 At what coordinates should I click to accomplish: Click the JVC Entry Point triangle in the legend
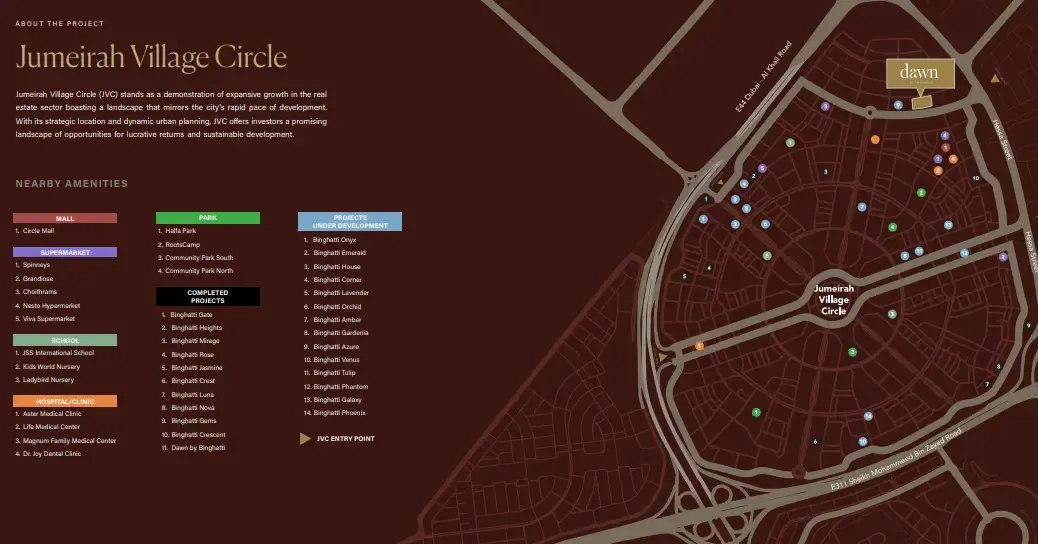click(x=305, y=439)
